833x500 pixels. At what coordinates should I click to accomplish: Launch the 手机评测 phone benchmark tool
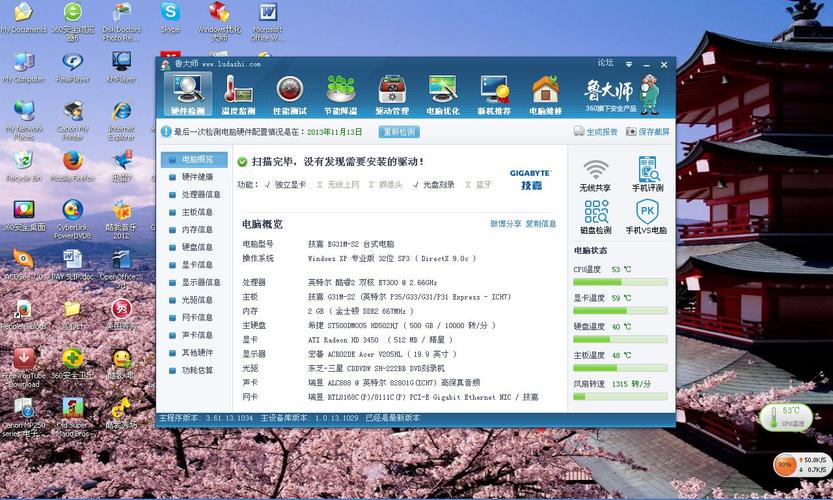click(x=647, y=175)
